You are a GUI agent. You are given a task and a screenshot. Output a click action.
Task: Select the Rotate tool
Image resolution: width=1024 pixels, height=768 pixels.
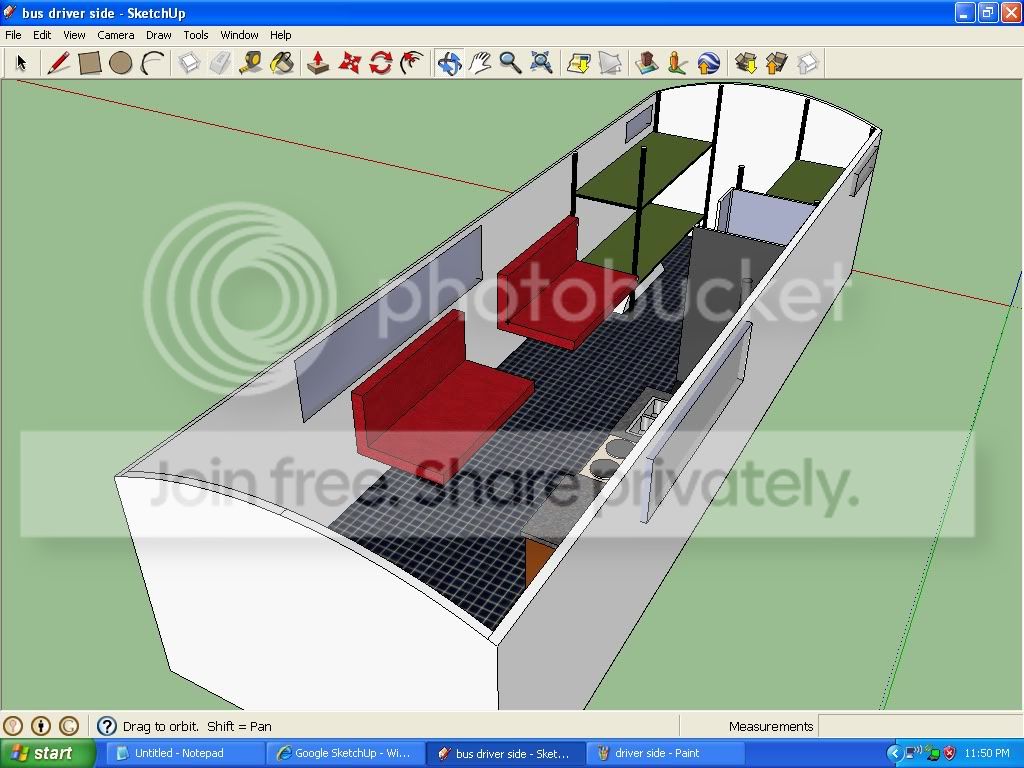pos(381,63)
